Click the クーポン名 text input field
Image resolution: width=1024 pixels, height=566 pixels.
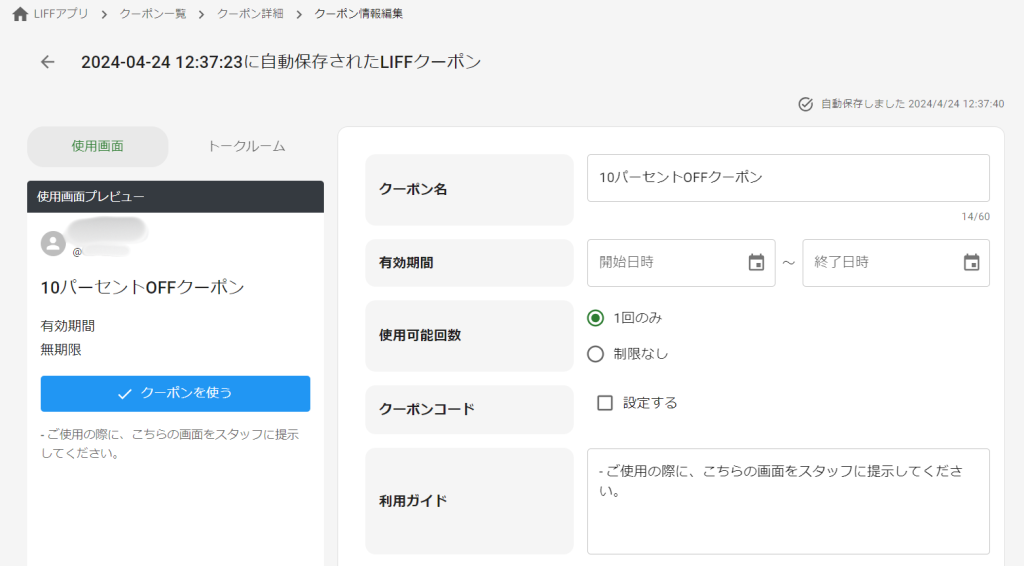click(x=788, y=178)
